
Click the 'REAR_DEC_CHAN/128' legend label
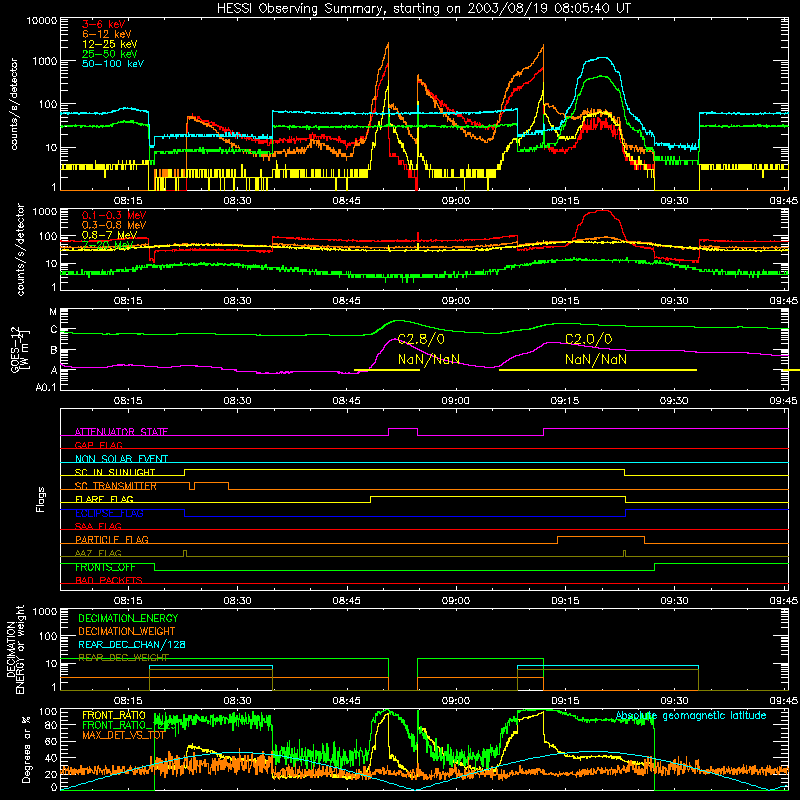132,644
